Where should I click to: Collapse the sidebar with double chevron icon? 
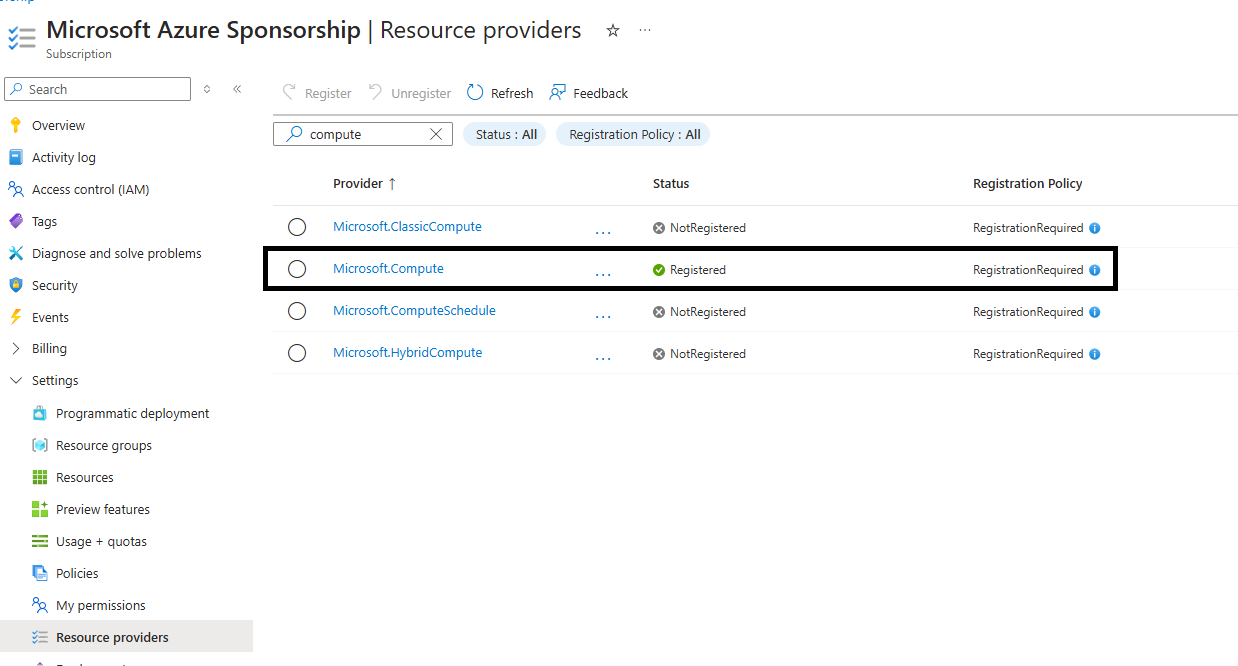(237, 89)
